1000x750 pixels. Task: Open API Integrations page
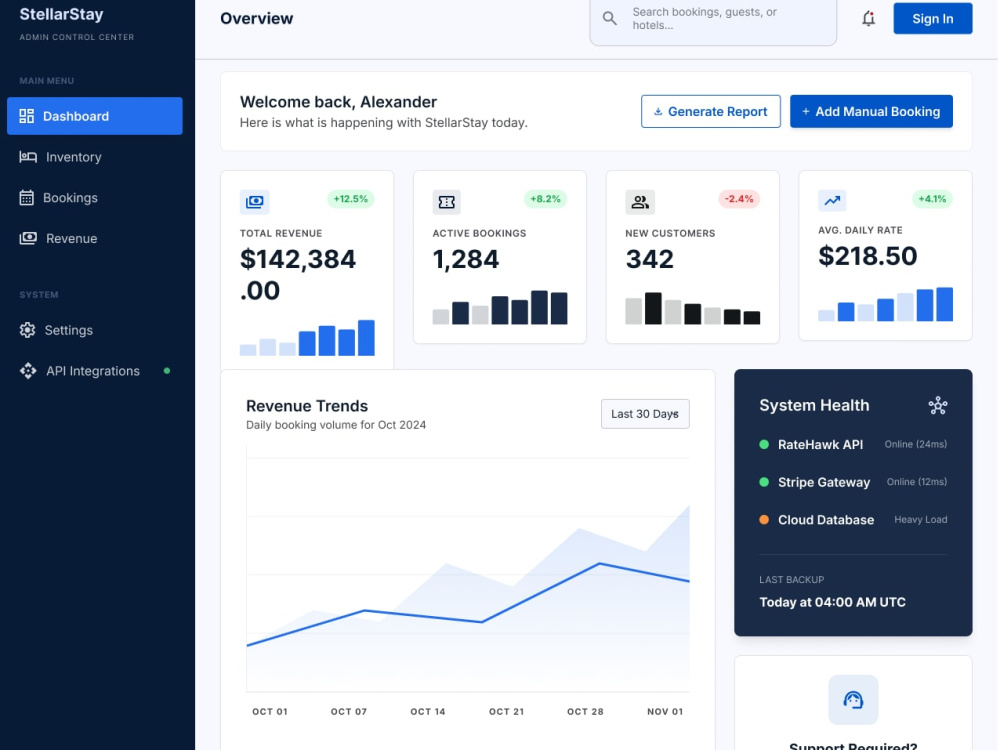click(x=94, y=371)
